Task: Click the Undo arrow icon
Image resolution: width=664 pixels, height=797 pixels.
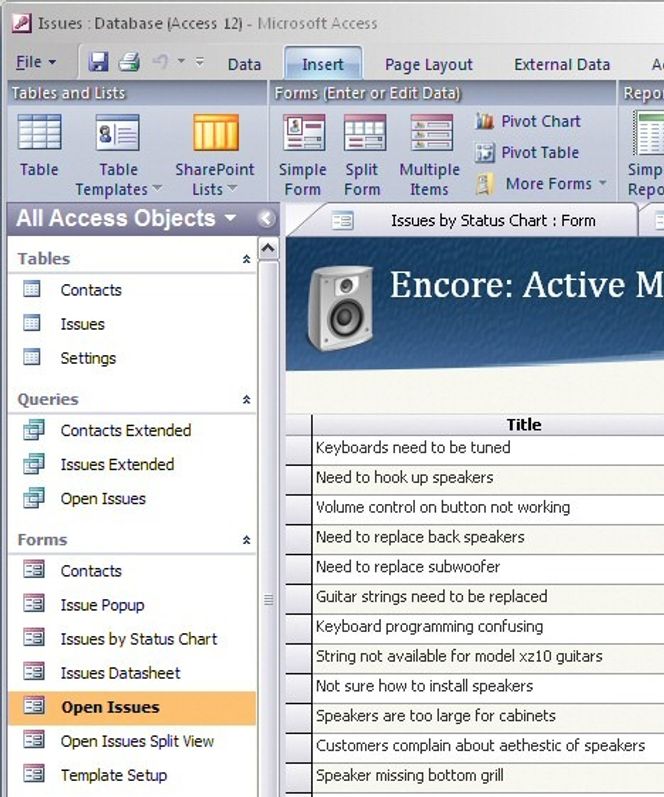Action: click(161, 62)
